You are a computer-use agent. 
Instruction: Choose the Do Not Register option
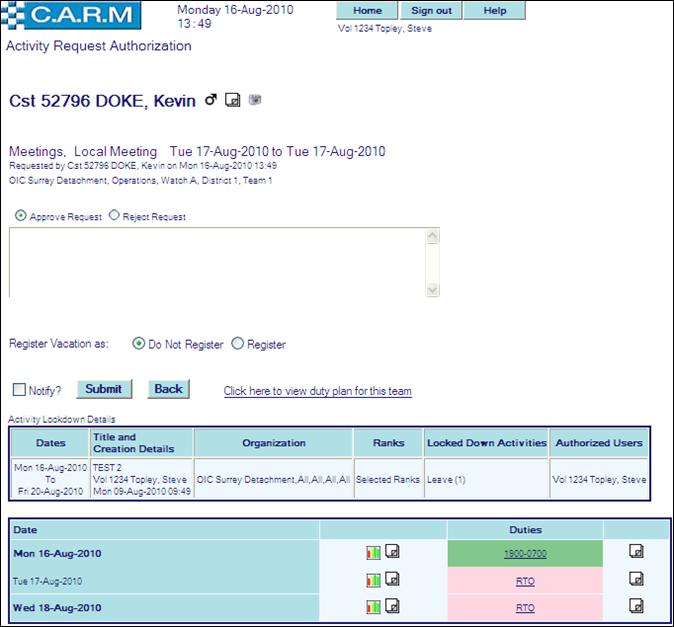pyautogui.click(x=139, y=344)
